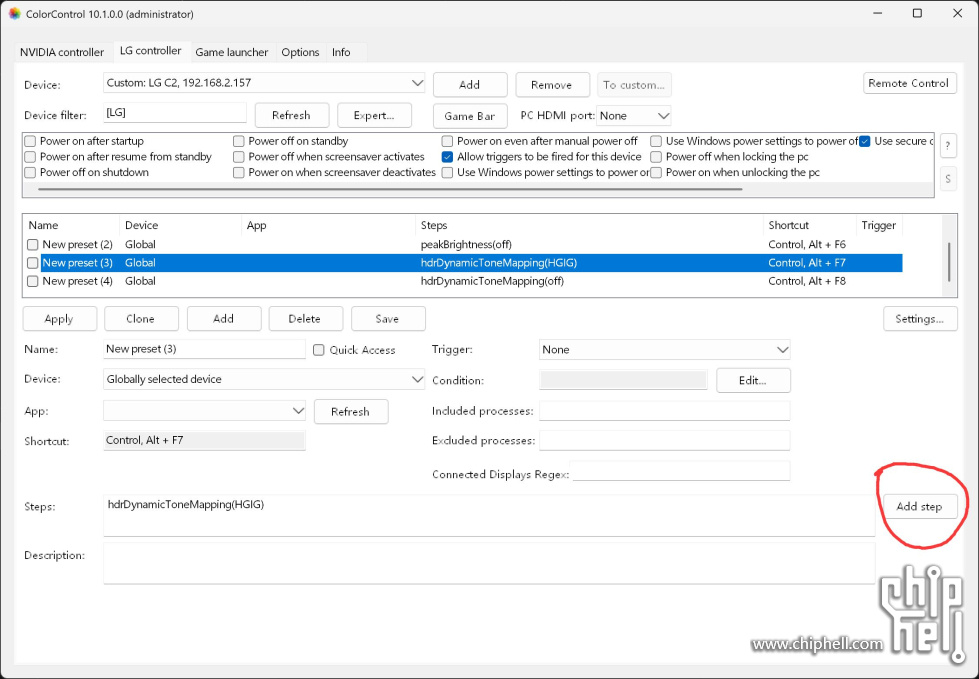This screenshot has height=679, width=979.
Task: Open Settings... for presets
Action: click(920, 319)
